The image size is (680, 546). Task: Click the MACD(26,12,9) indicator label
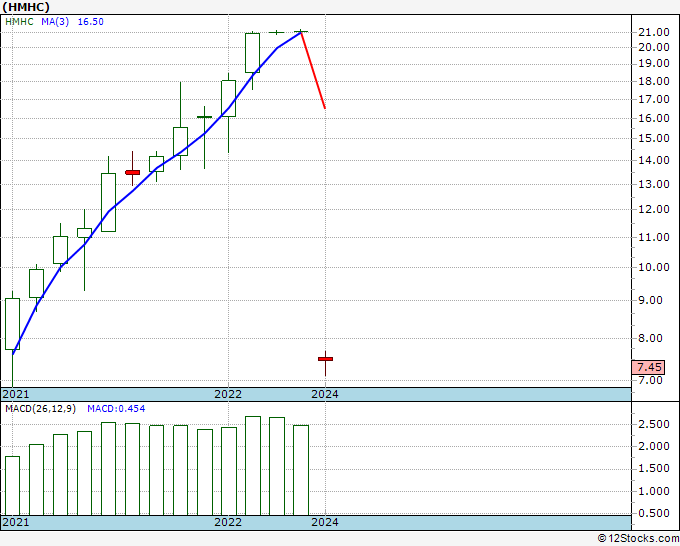(x=40, y=409)
